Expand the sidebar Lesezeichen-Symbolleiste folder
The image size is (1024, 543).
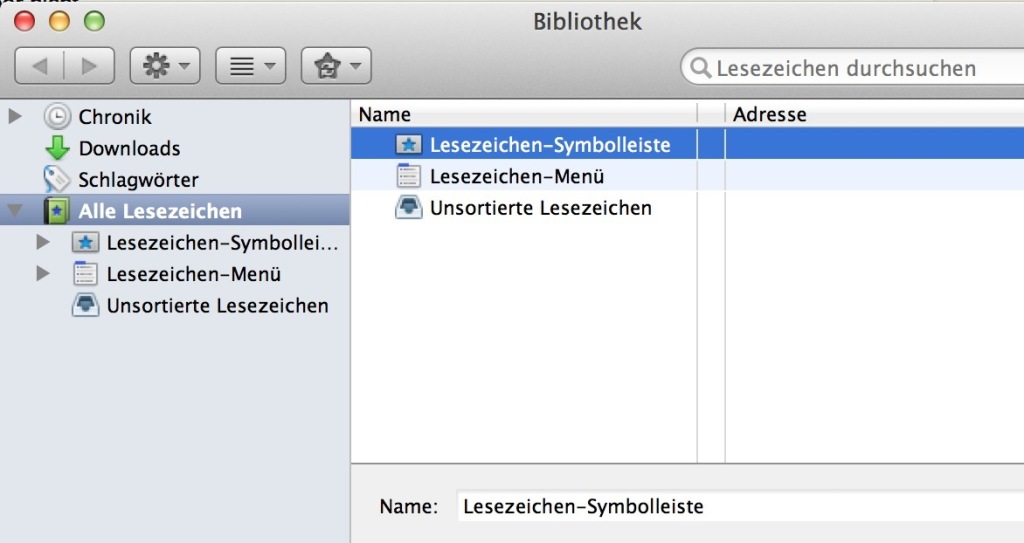point(43,242)
